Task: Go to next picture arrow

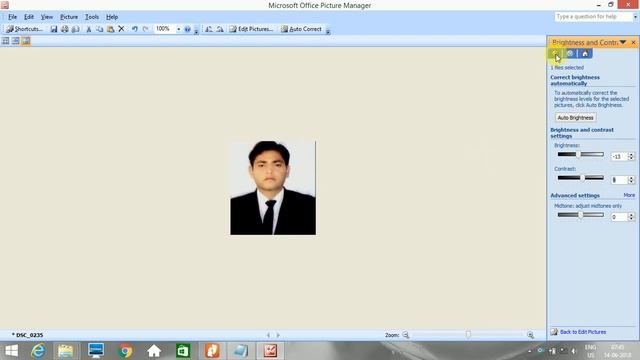Action: pos(278,335)
